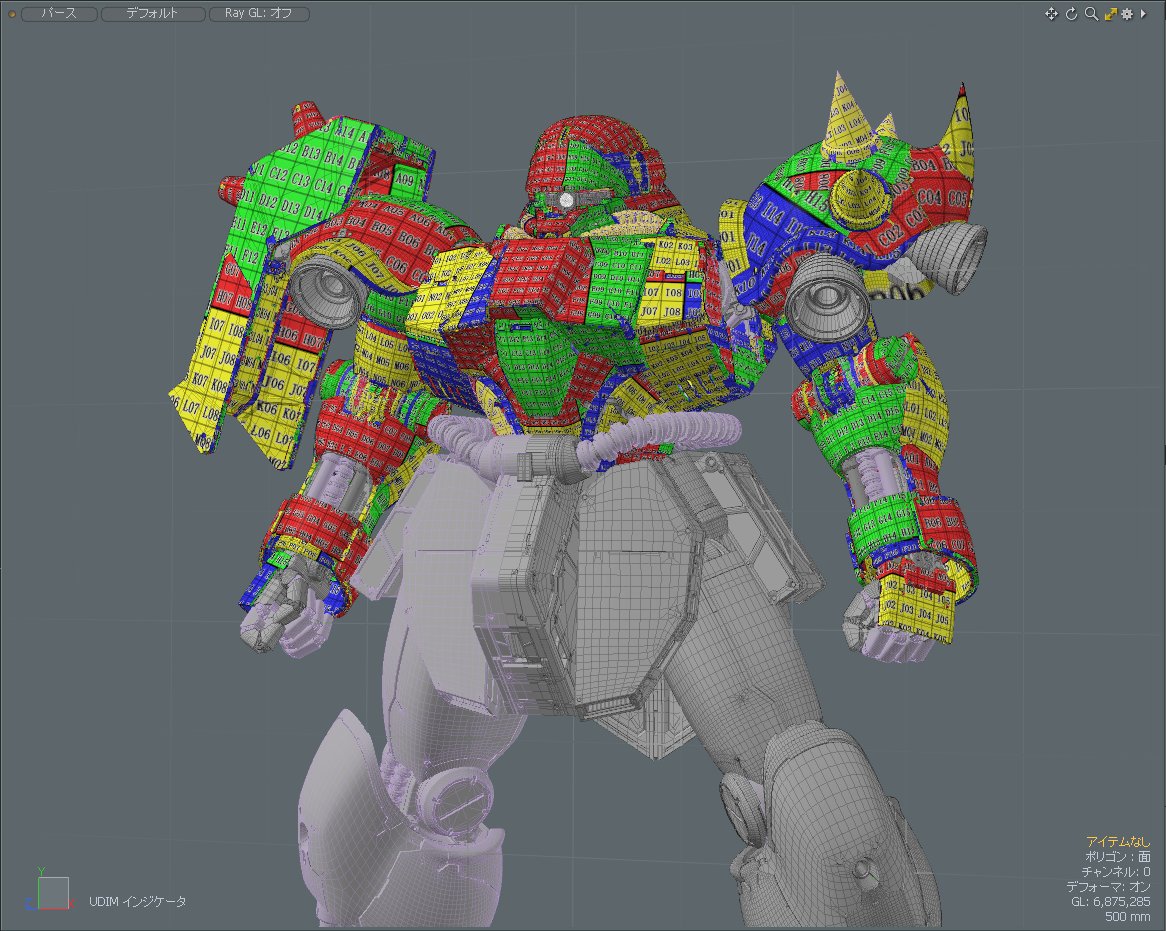Click the GL: 6,875,285 readout

click(x=1110, y=901)
